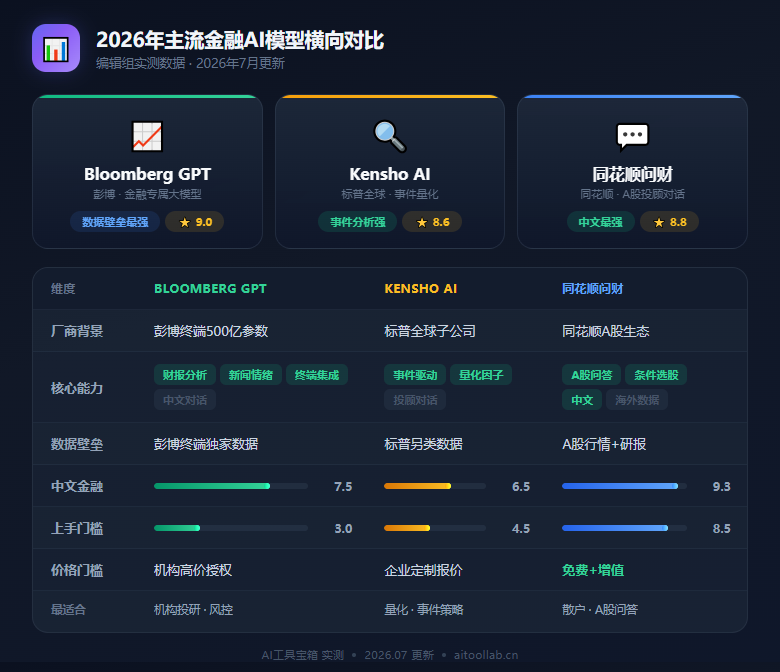
Task: Click the A股问答 tag
Action: (591, 375)
